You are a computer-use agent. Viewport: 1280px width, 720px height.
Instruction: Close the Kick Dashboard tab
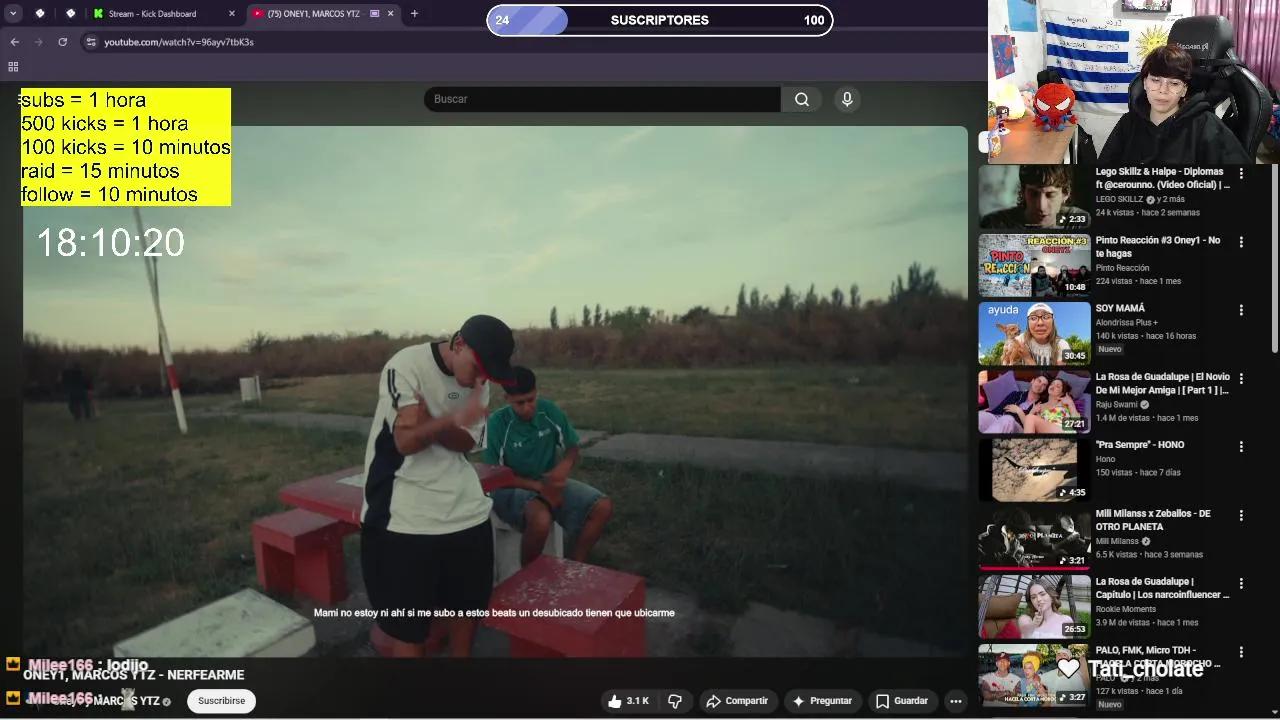232,14
